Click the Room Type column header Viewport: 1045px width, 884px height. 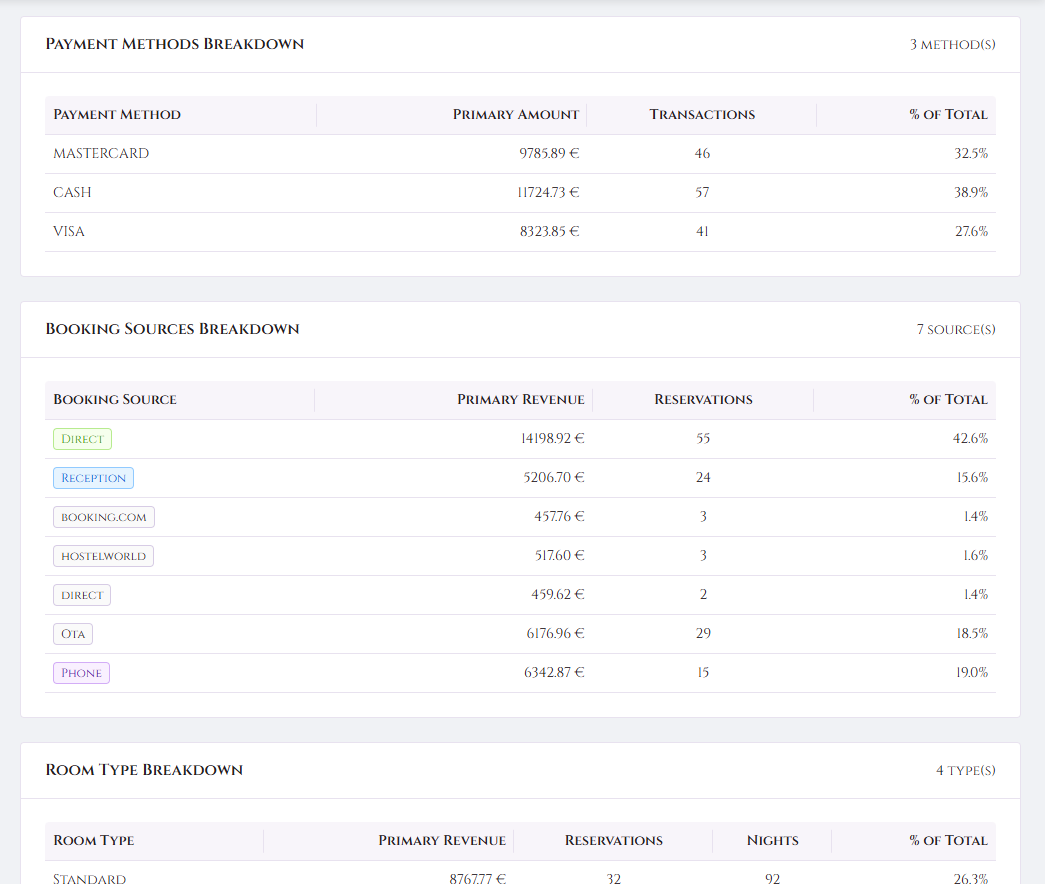94,841
